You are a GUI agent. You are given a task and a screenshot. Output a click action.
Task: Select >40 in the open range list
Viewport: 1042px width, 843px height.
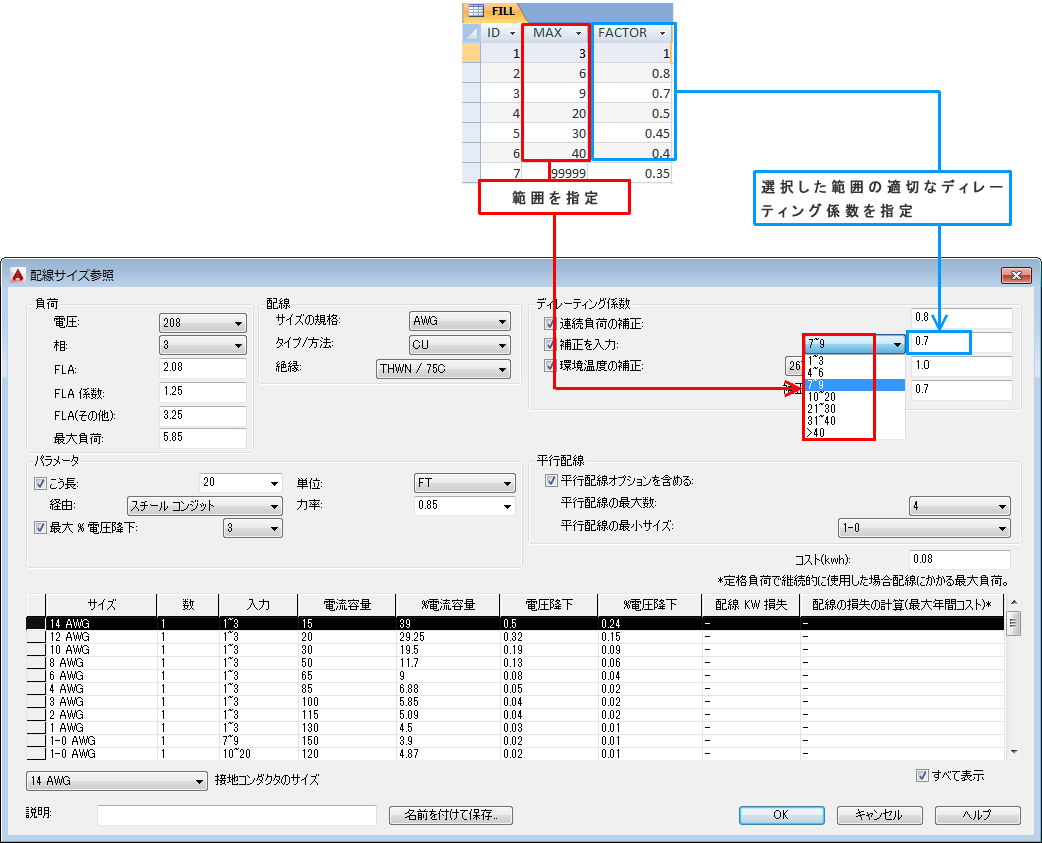[855, 432]
